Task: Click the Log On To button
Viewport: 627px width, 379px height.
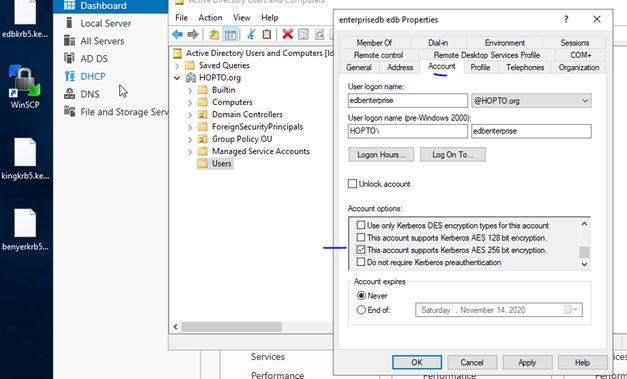Action: (x=453, y=155)
